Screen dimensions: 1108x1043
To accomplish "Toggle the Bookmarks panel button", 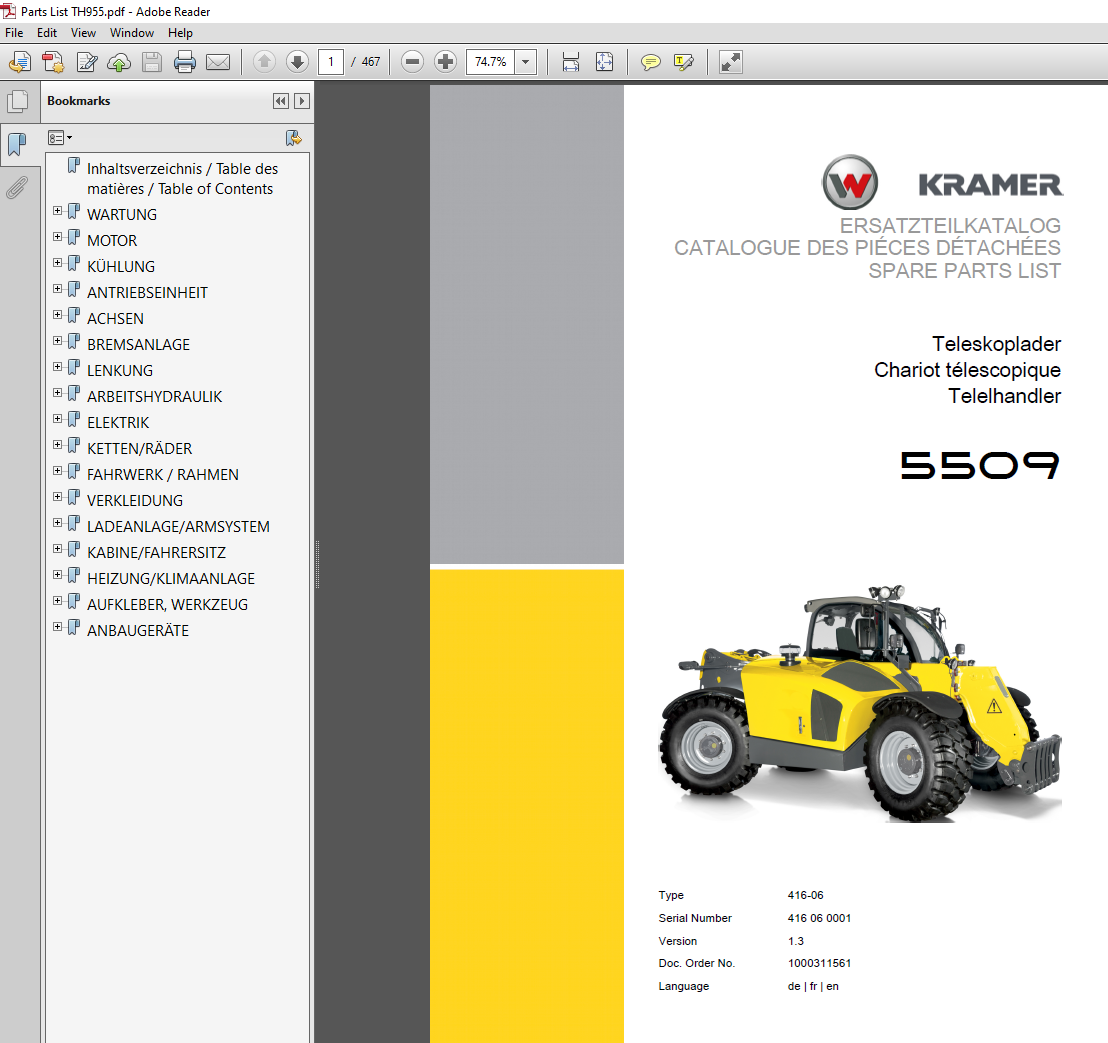I will point(17,144).
